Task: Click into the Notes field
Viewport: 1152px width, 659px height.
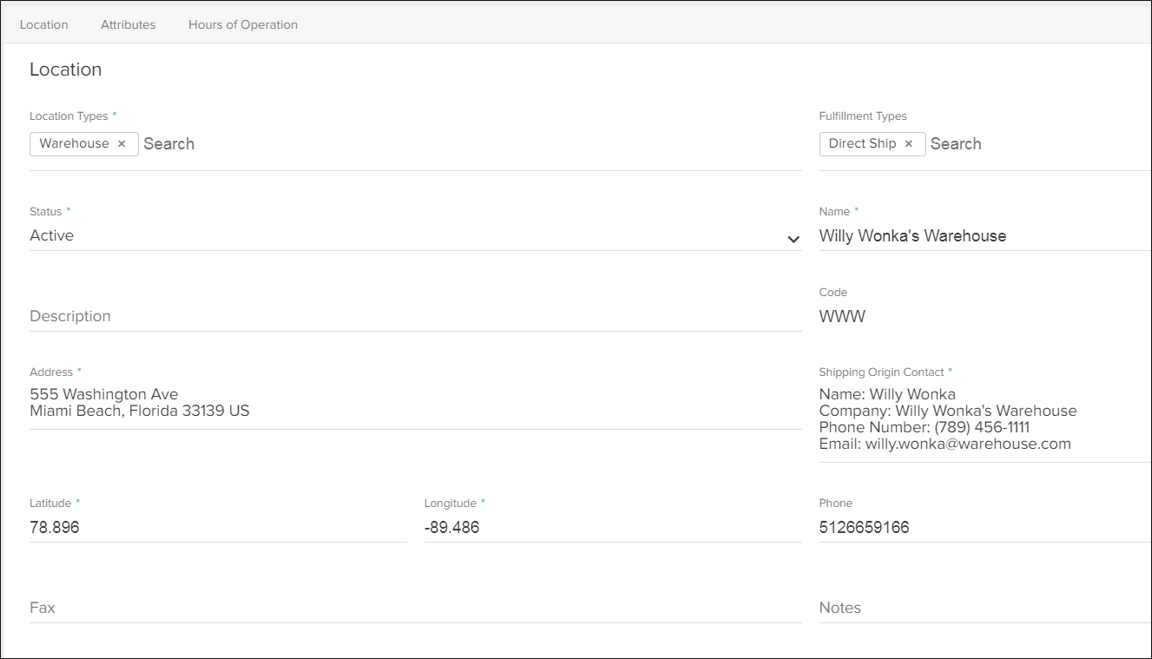Action: 984,608
